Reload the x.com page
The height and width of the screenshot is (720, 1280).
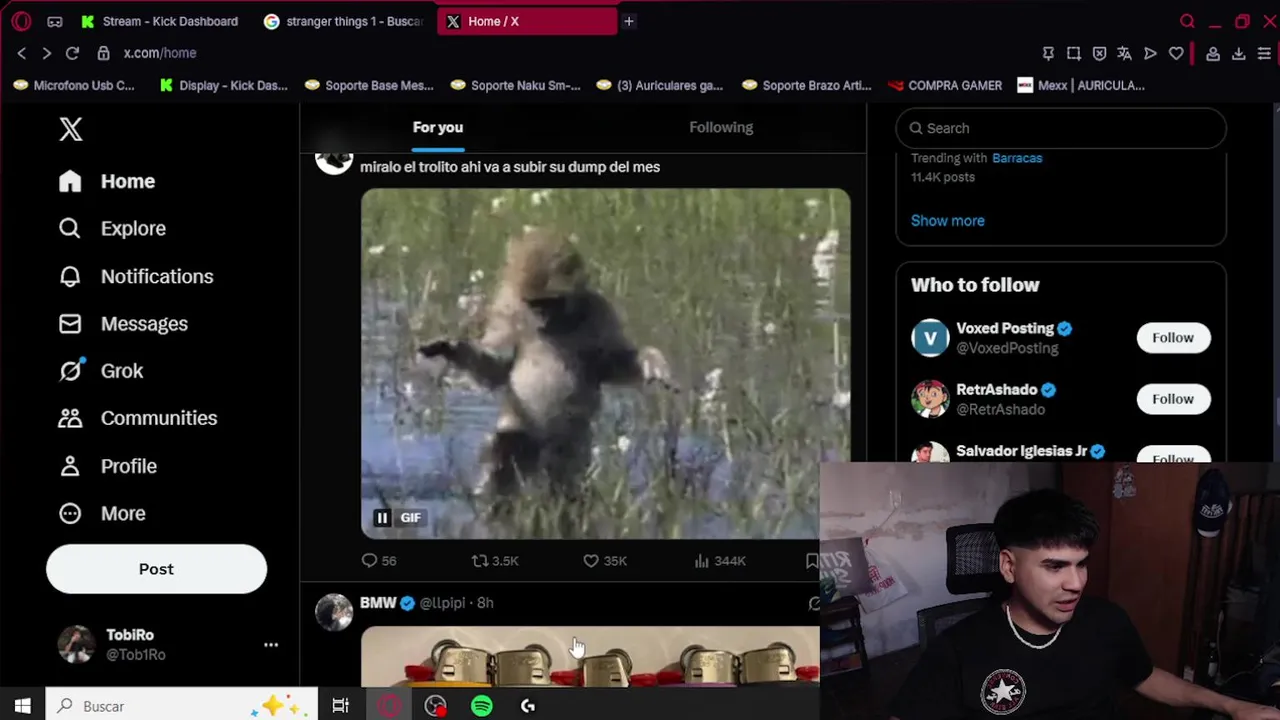[72, 53]
